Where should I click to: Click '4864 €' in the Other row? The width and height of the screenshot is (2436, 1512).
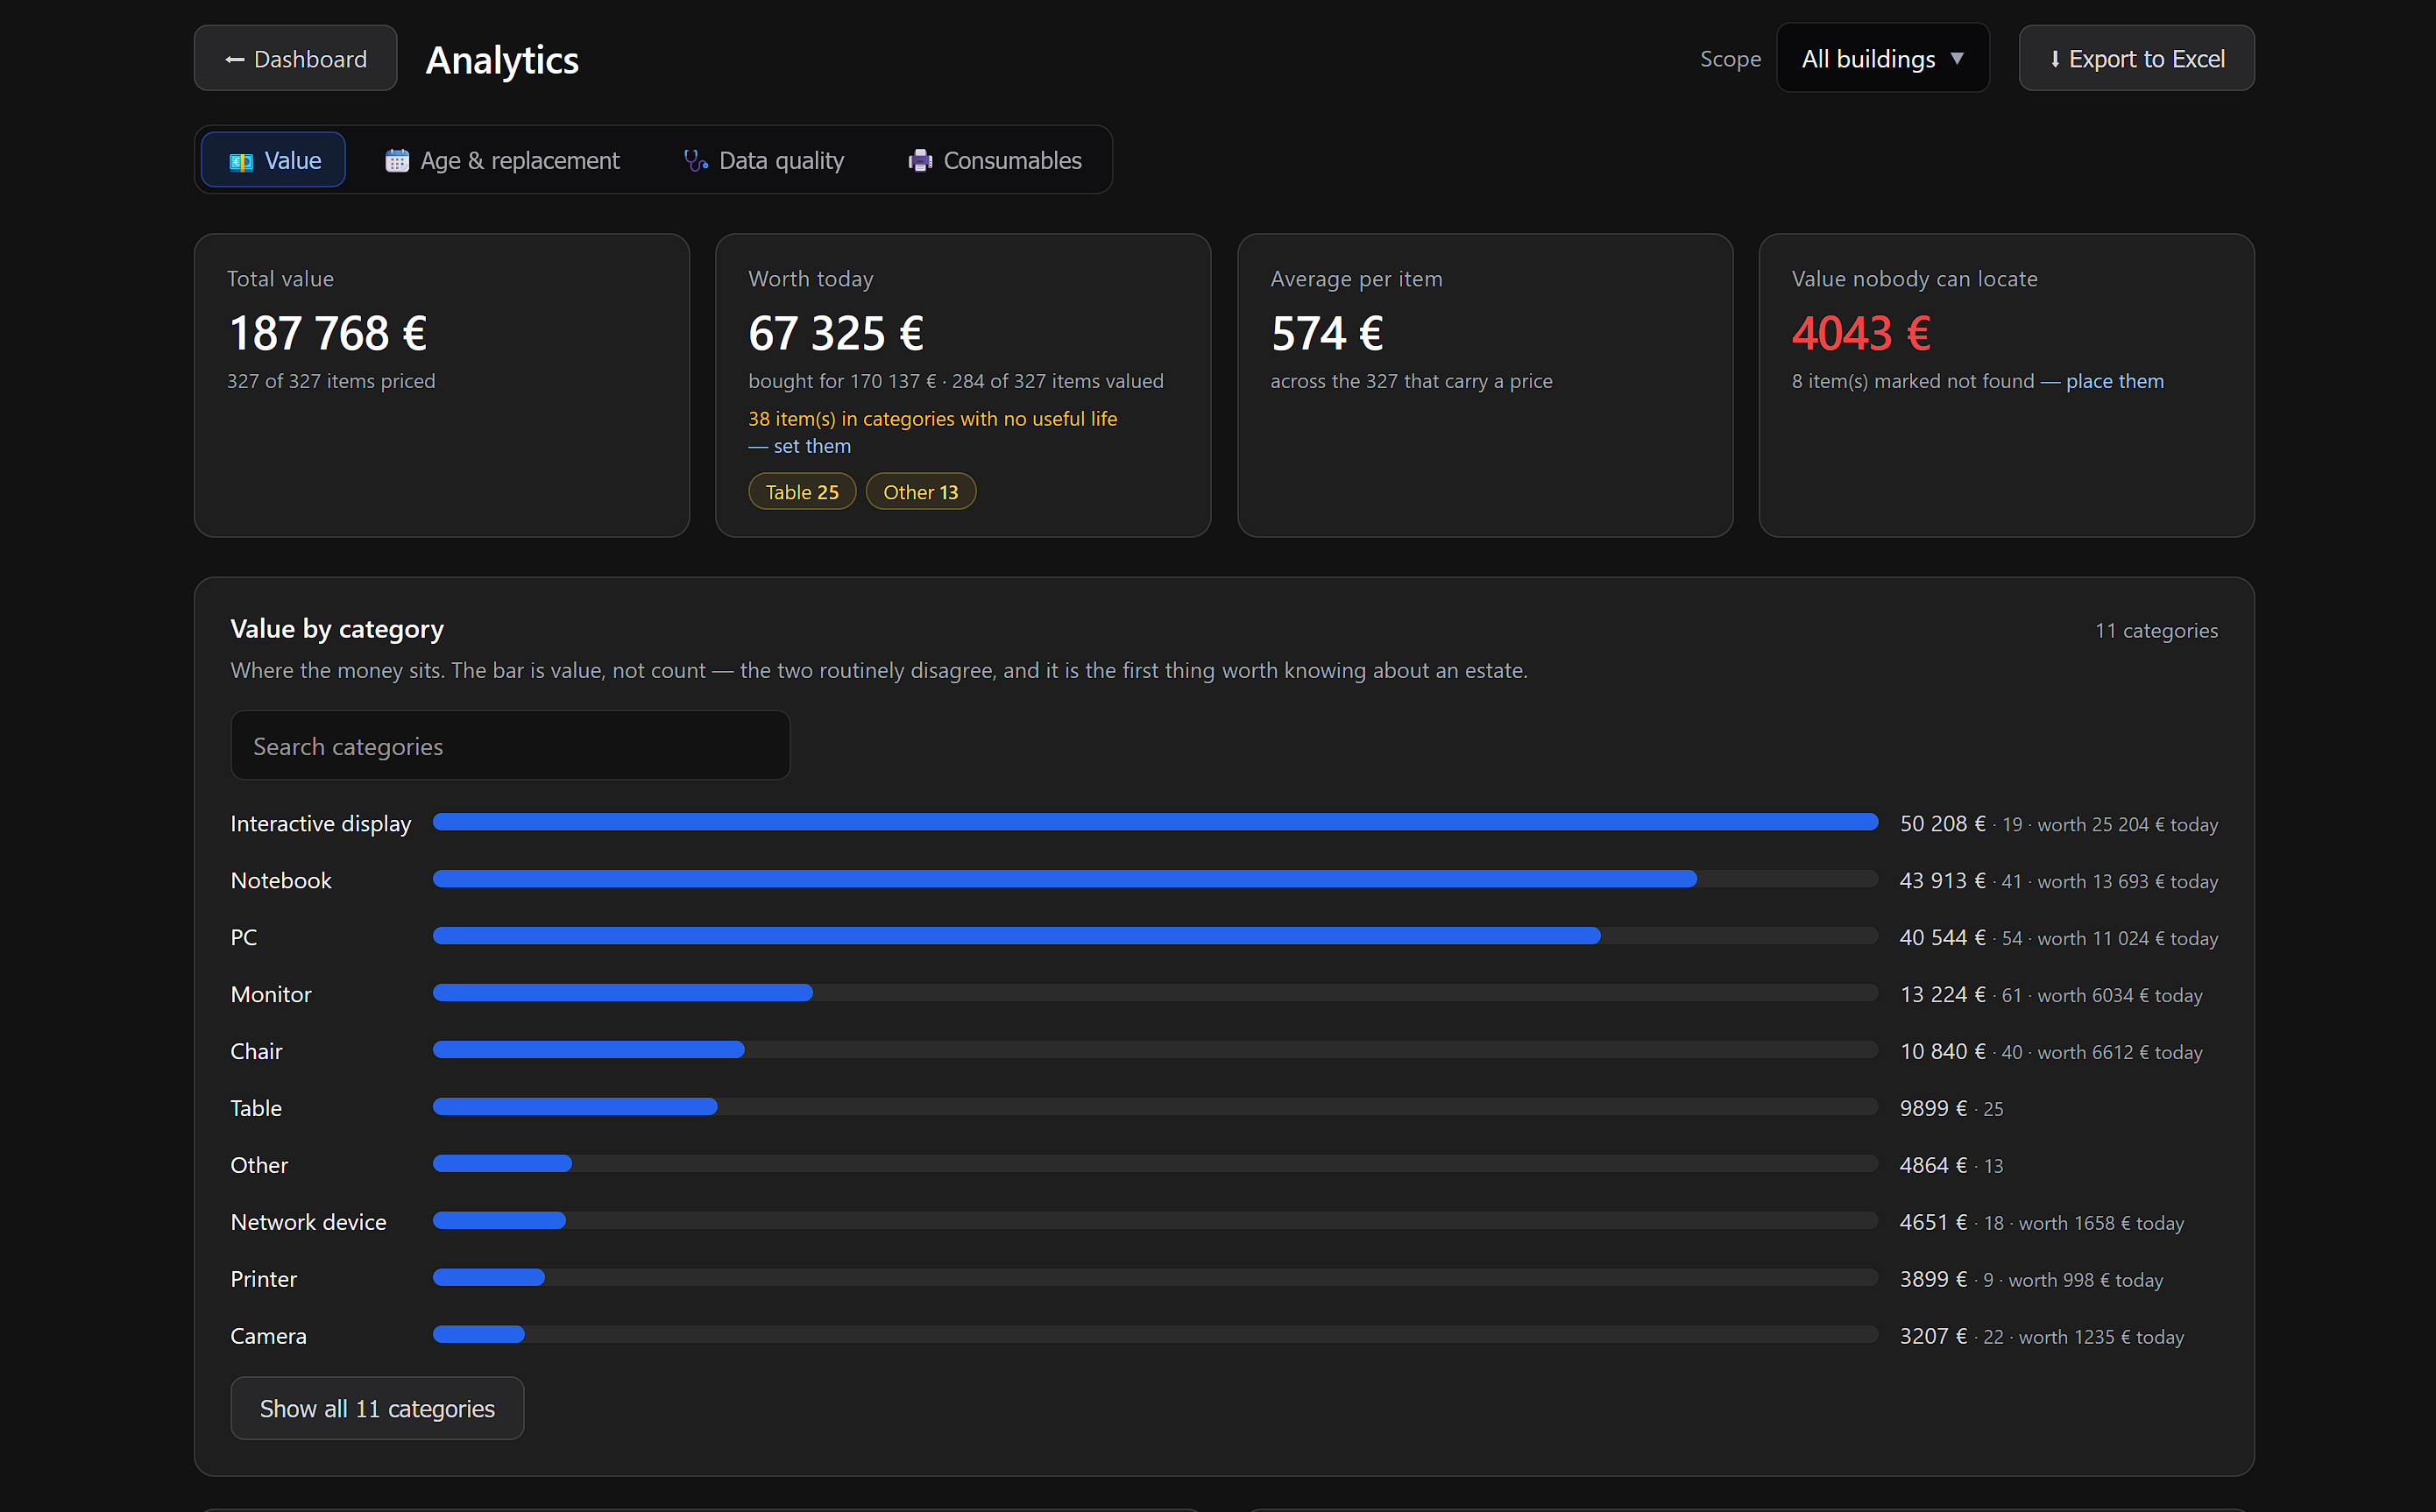[x=1933, y=1166]
